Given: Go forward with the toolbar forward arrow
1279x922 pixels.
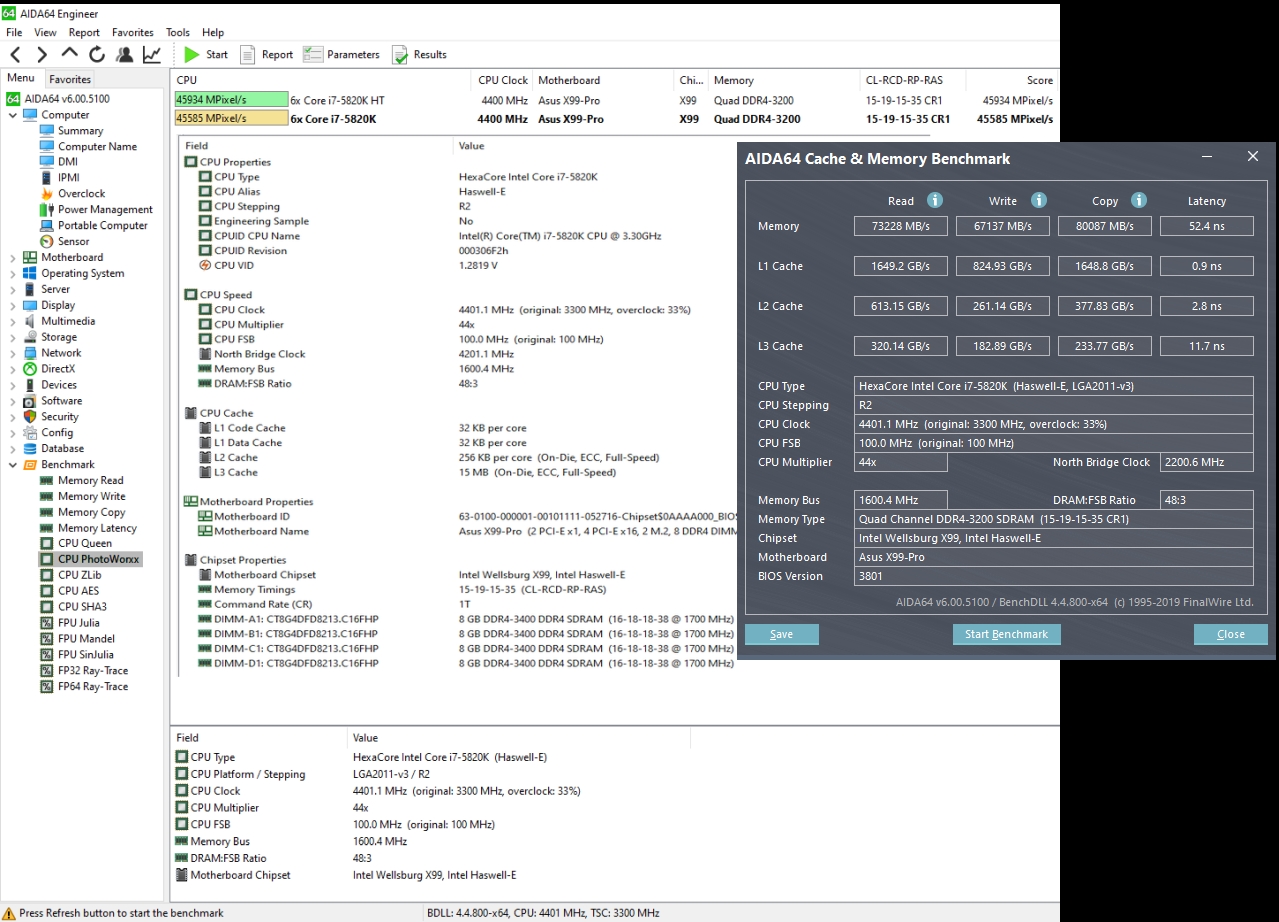Looking at the screenshot, I should 42,54.
